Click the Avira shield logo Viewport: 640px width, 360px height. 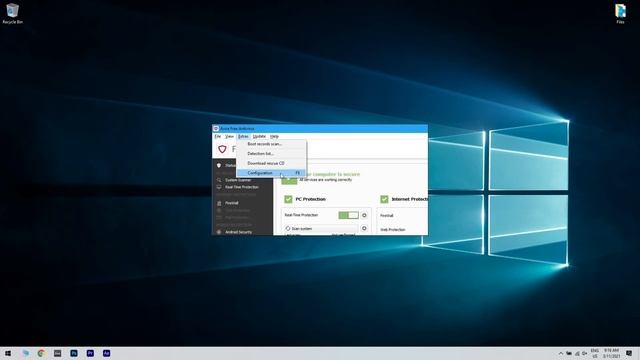[222, 149]
